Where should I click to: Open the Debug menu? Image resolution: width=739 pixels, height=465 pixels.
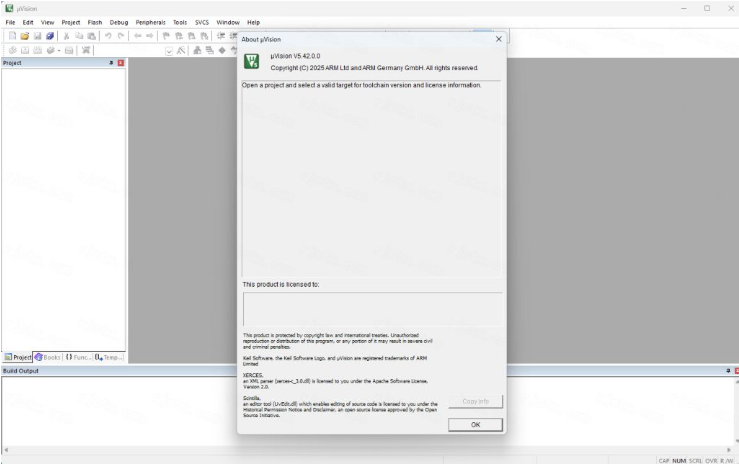(119, 22)
